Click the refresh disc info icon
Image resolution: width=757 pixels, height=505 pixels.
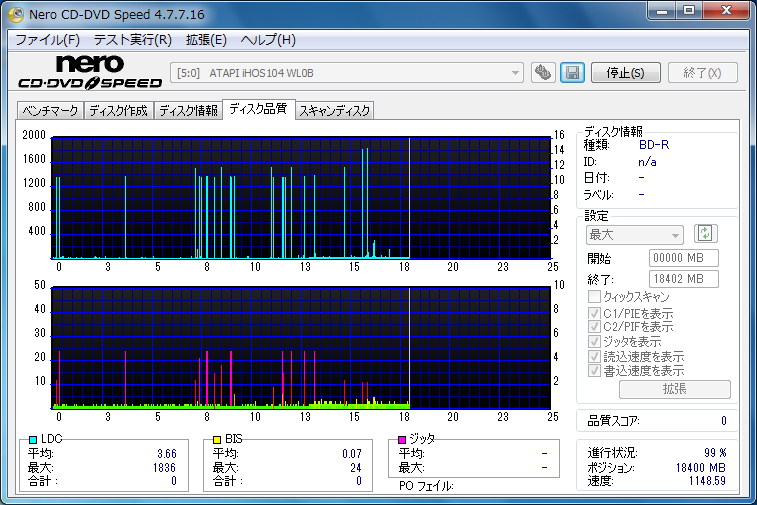pos(705,234)
